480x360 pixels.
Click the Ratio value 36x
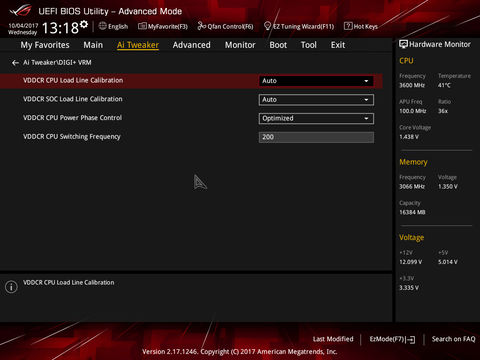point(443,111)
